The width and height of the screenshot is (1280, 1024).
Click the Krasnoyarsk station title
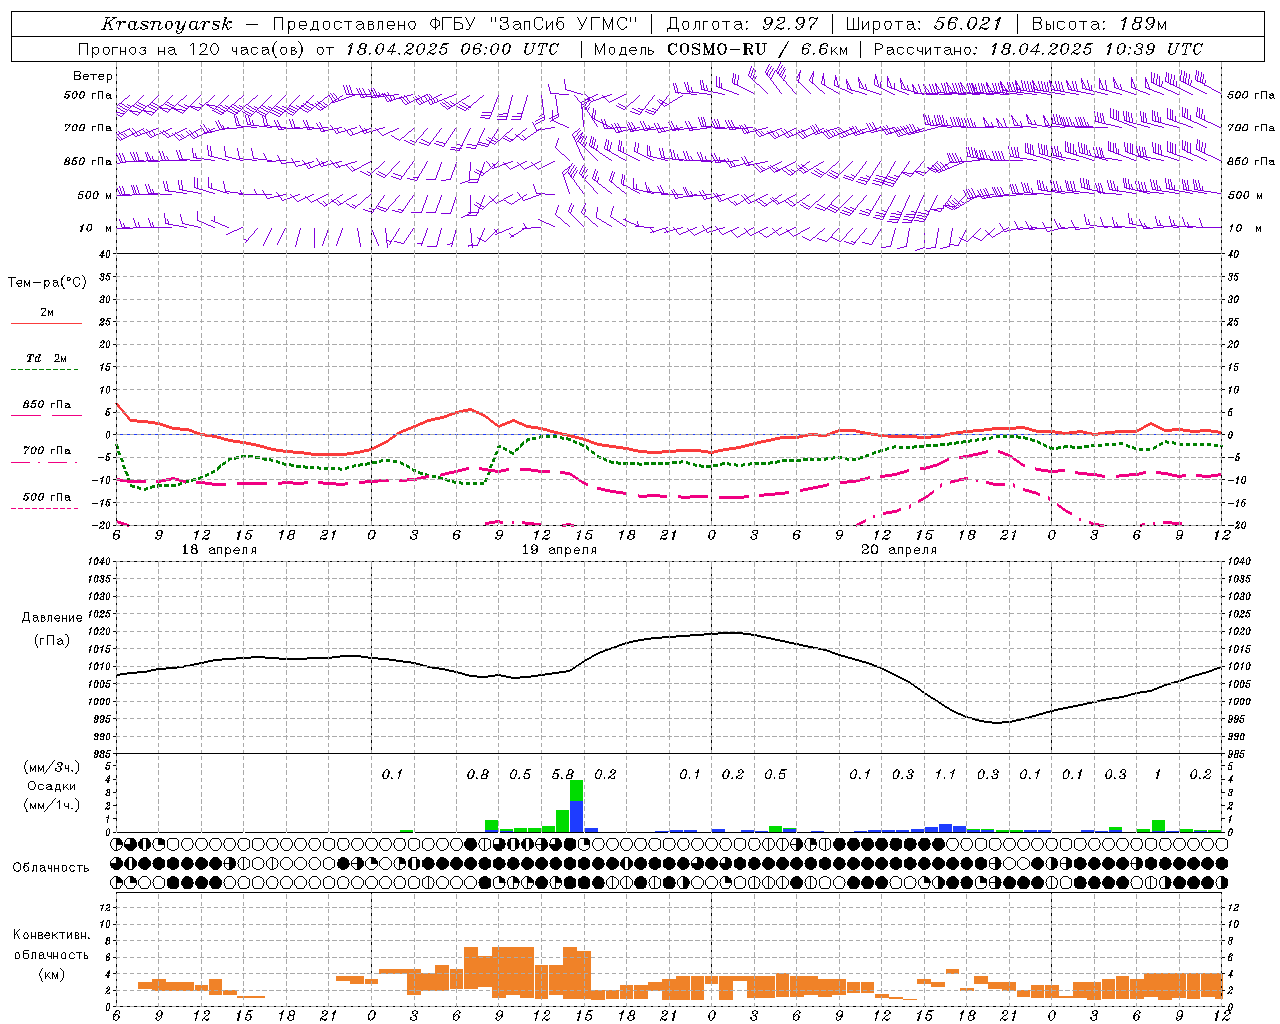tap(167, 24)
